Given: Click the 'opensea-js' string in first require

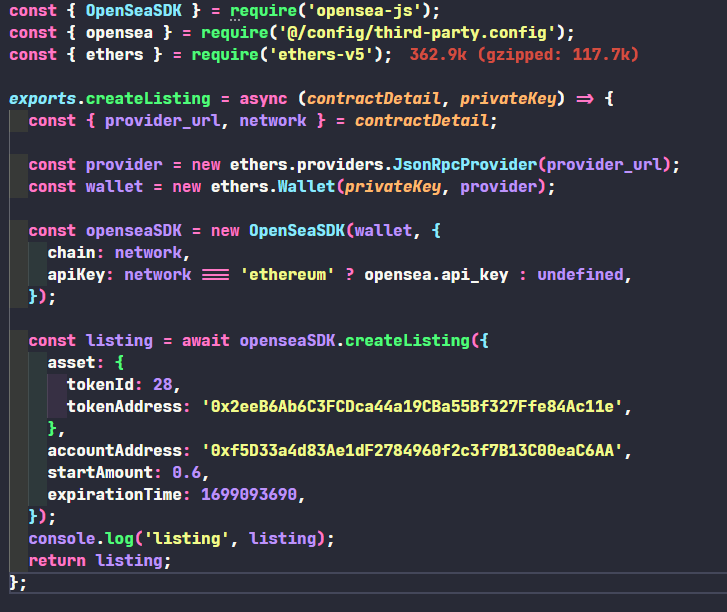Looking at the screenshot, I should pos(365,11).
